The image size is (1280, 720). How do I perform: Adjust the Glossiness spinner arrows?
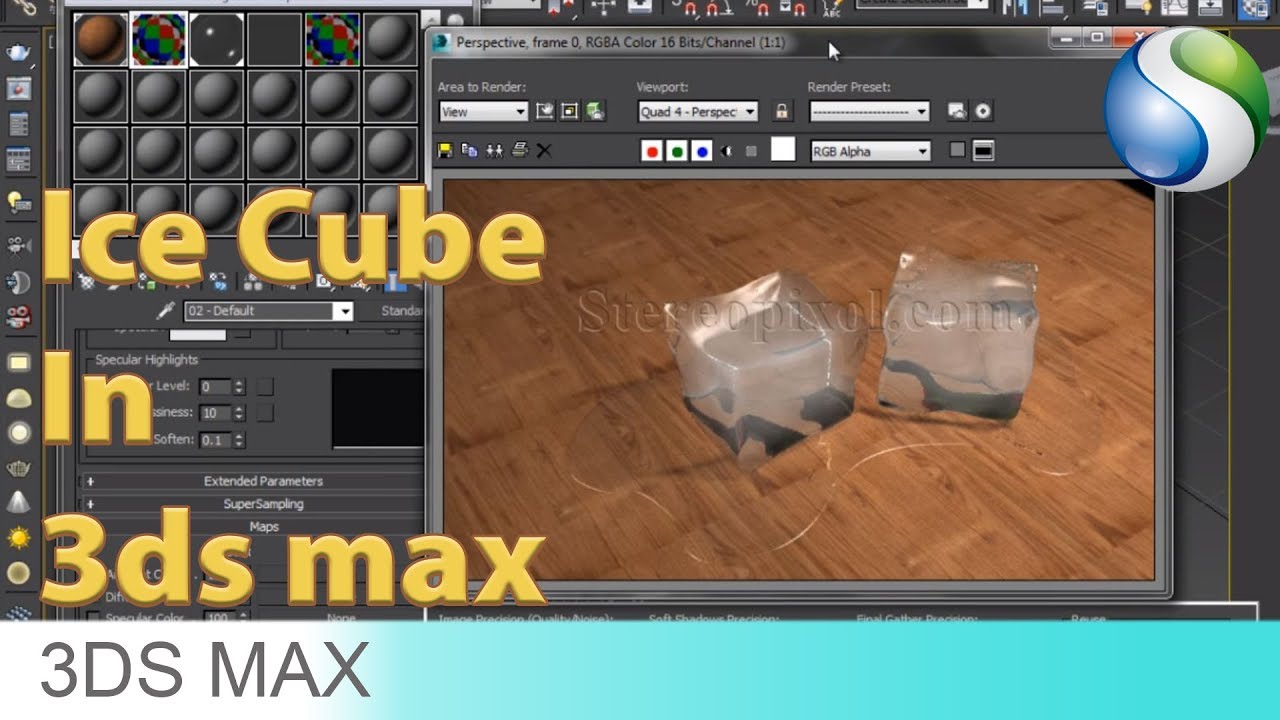[x=239, y=413]
